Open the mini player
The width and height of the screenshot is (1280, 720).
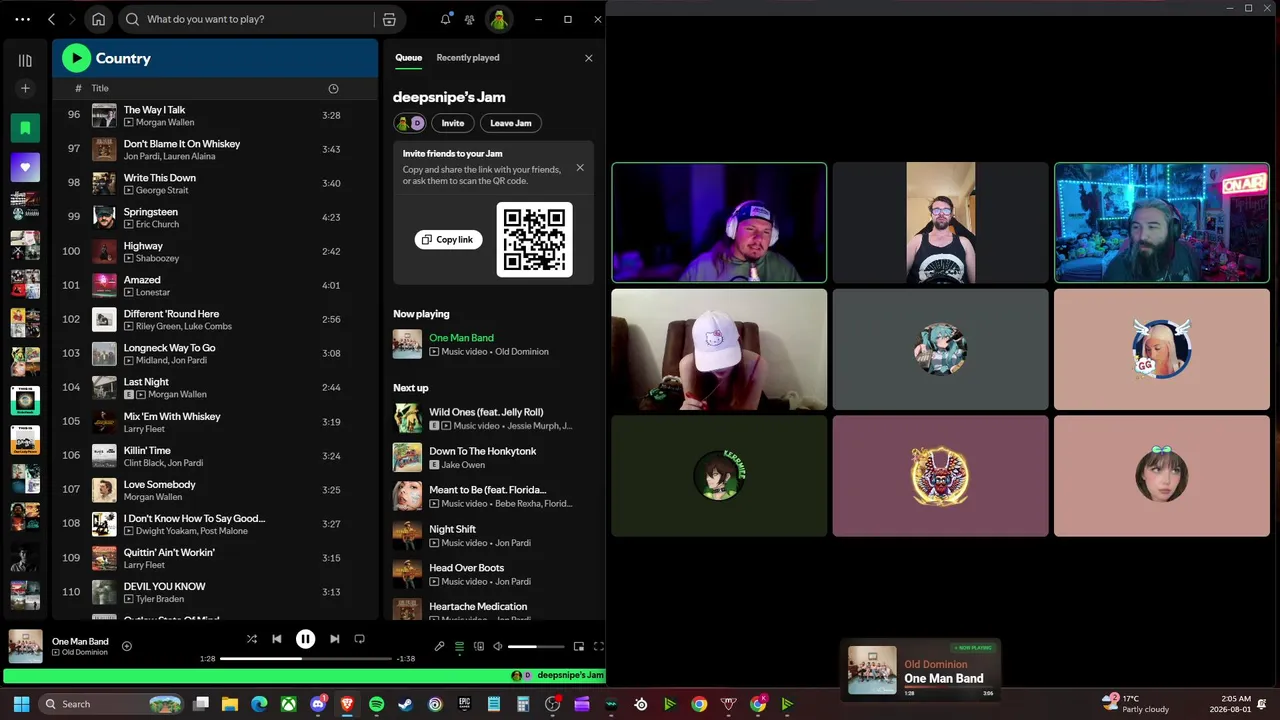pos(579,647)
